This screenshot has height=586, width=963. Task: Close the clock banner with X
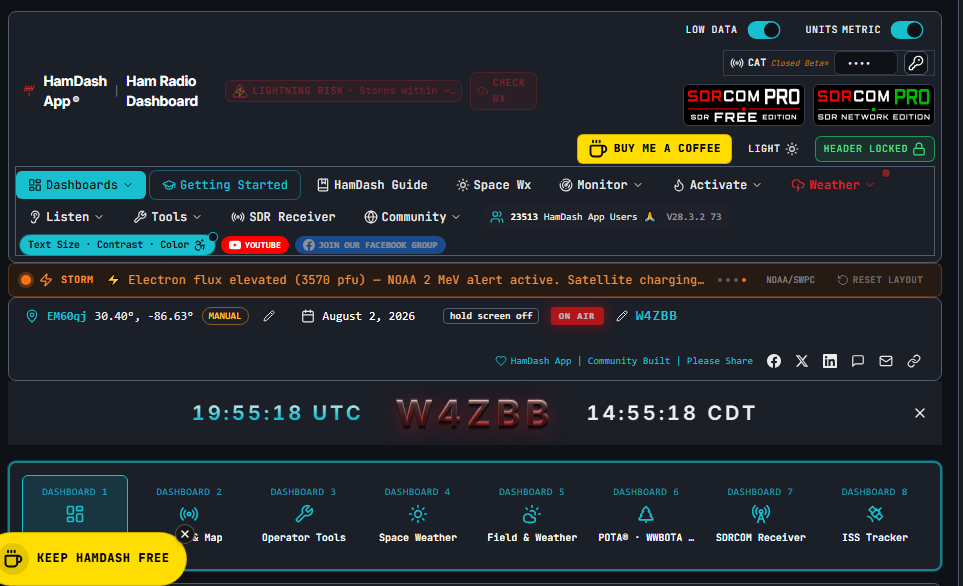(x=919, y=413)
